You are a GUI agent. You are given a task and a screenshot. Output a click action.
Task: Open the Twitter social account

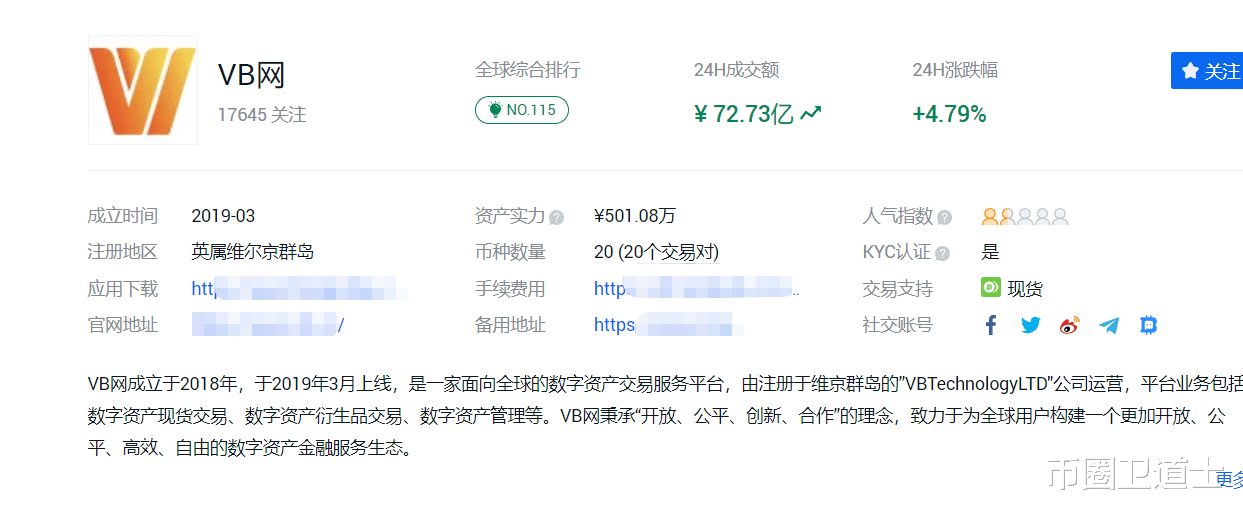coord(1031,325)
